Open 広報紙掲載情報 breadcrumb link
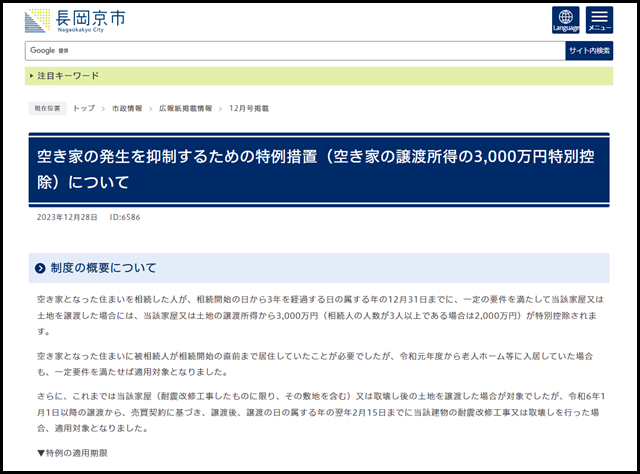Viewport: 640px width, 474px height. [x=185, y=108]
